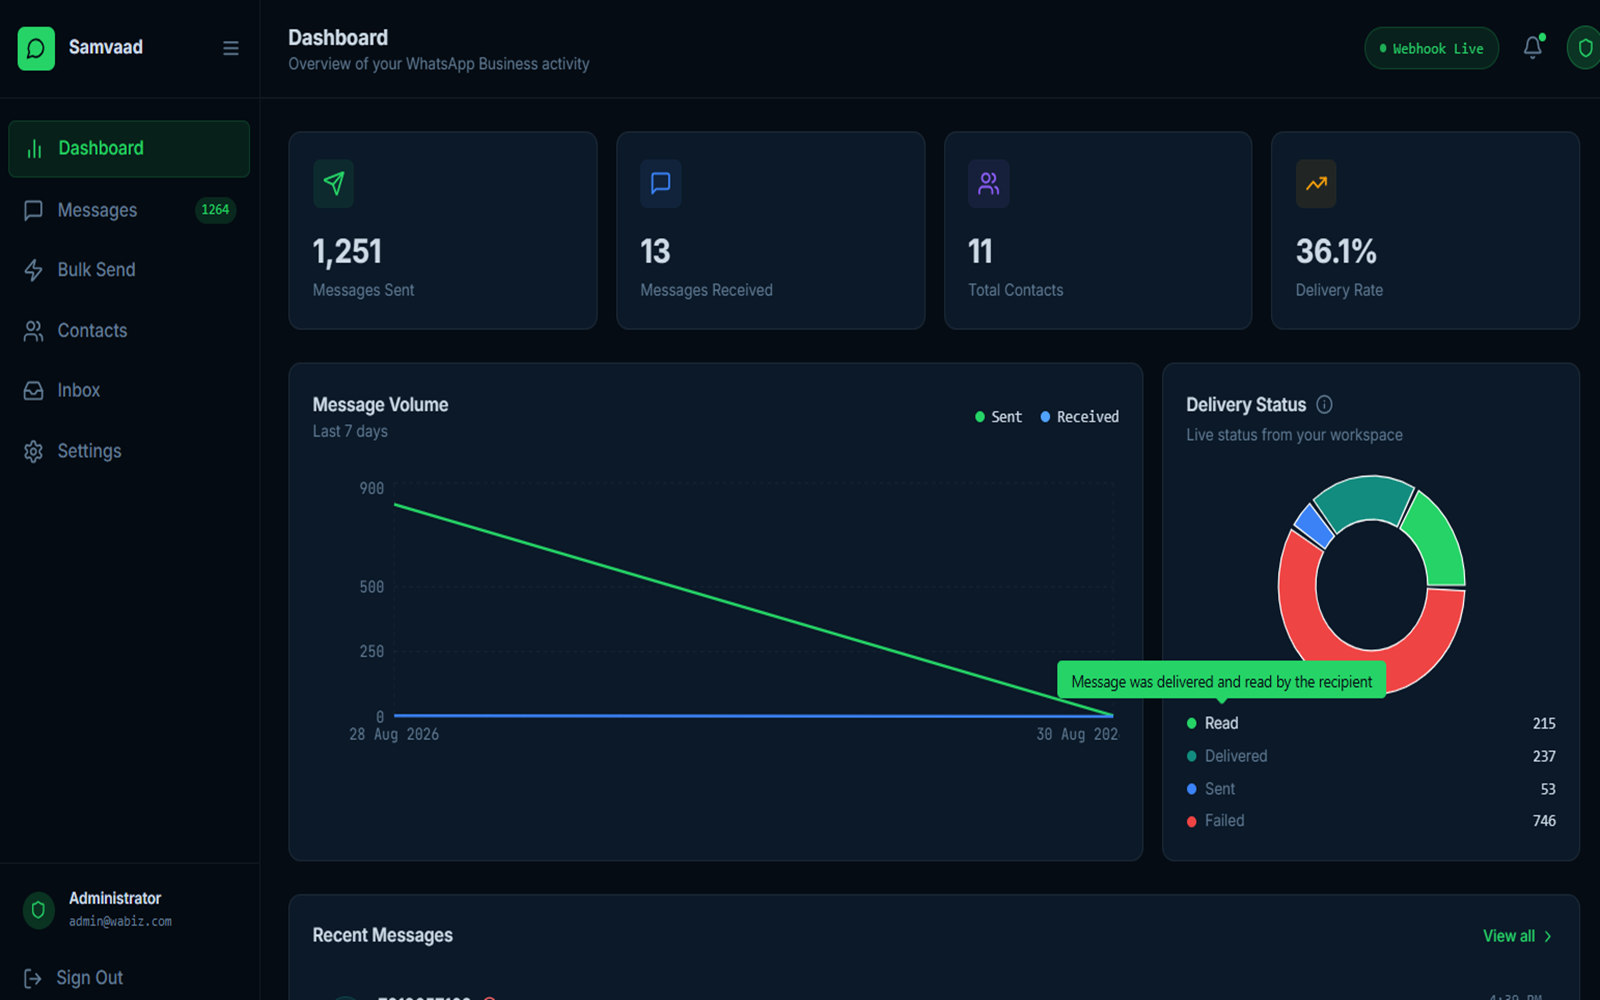
Task: Select the Read legend row
Action: 1370,723
